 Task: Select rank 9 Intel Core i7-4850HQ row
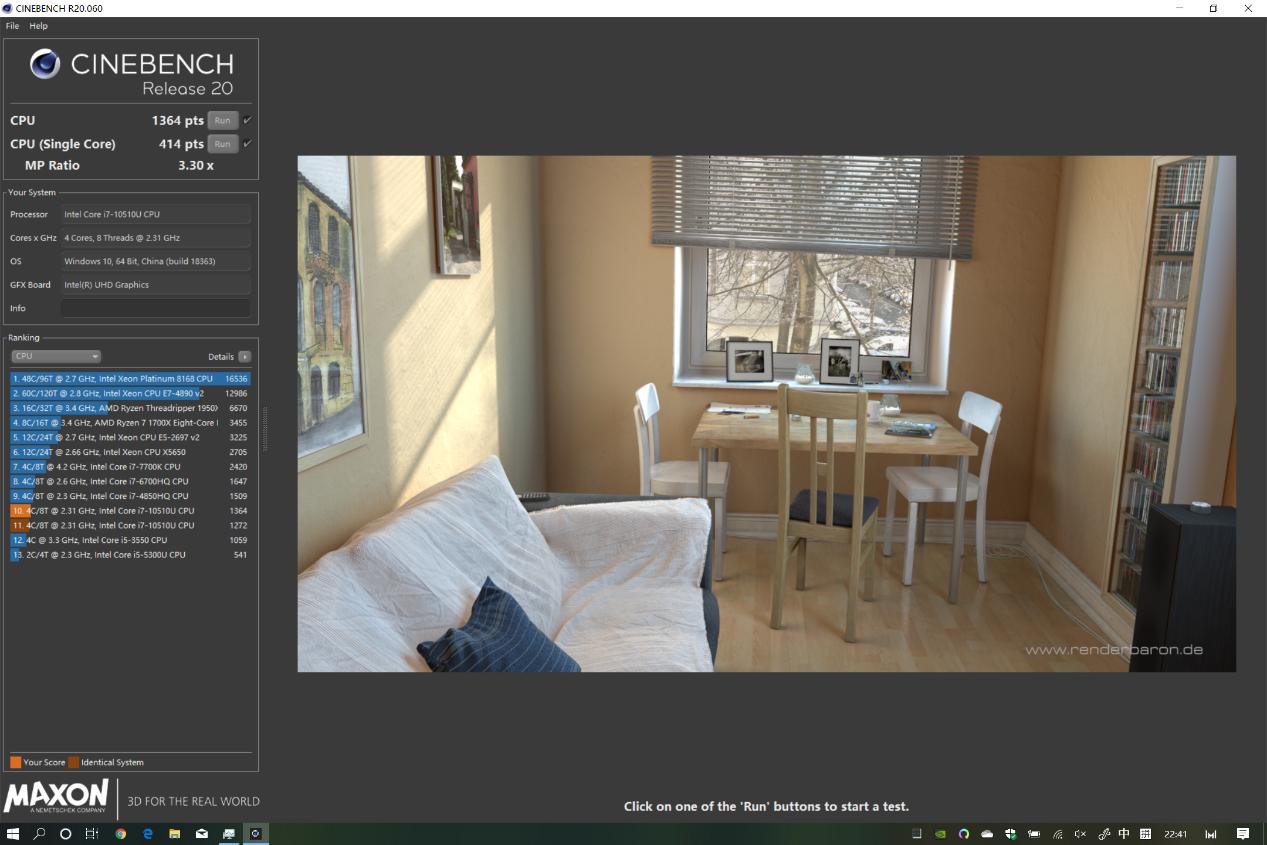coord(130,496)
